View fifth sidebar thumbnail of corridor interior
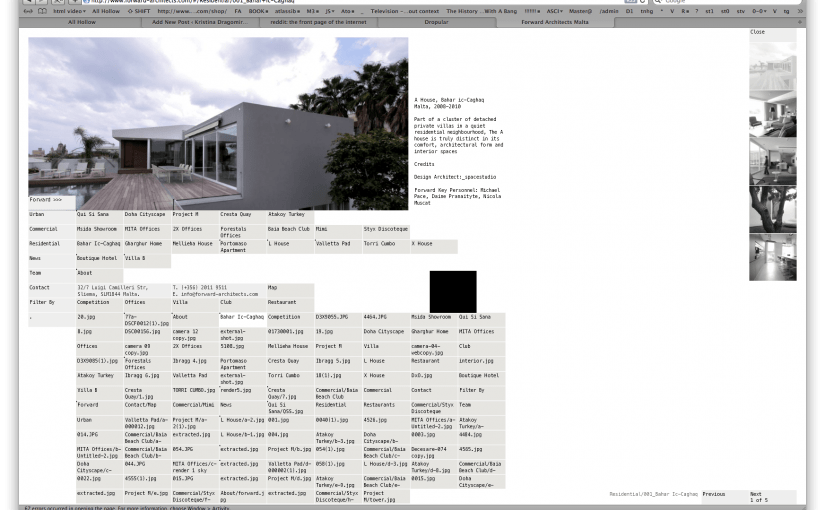Image resolution: width=825 pixels, height=510 pixels. (x=772, y=257)
